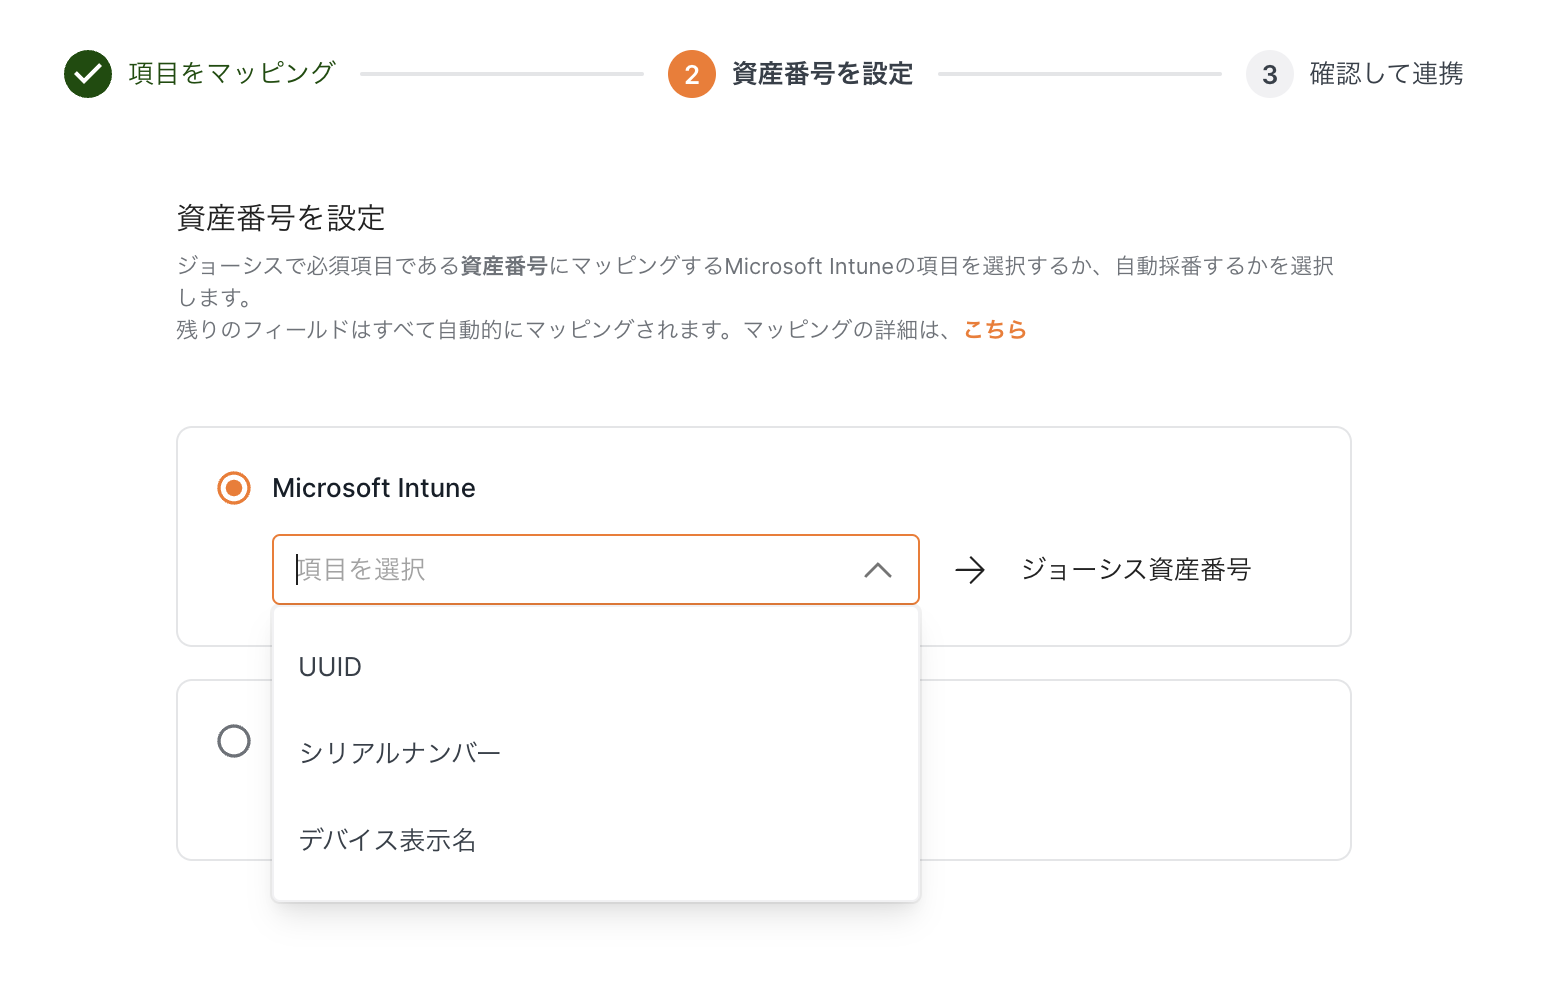Collapse the dropdown with the chevron arrow
Viewport: 1556px width, 1006px height.
click(x=878, y=570)
